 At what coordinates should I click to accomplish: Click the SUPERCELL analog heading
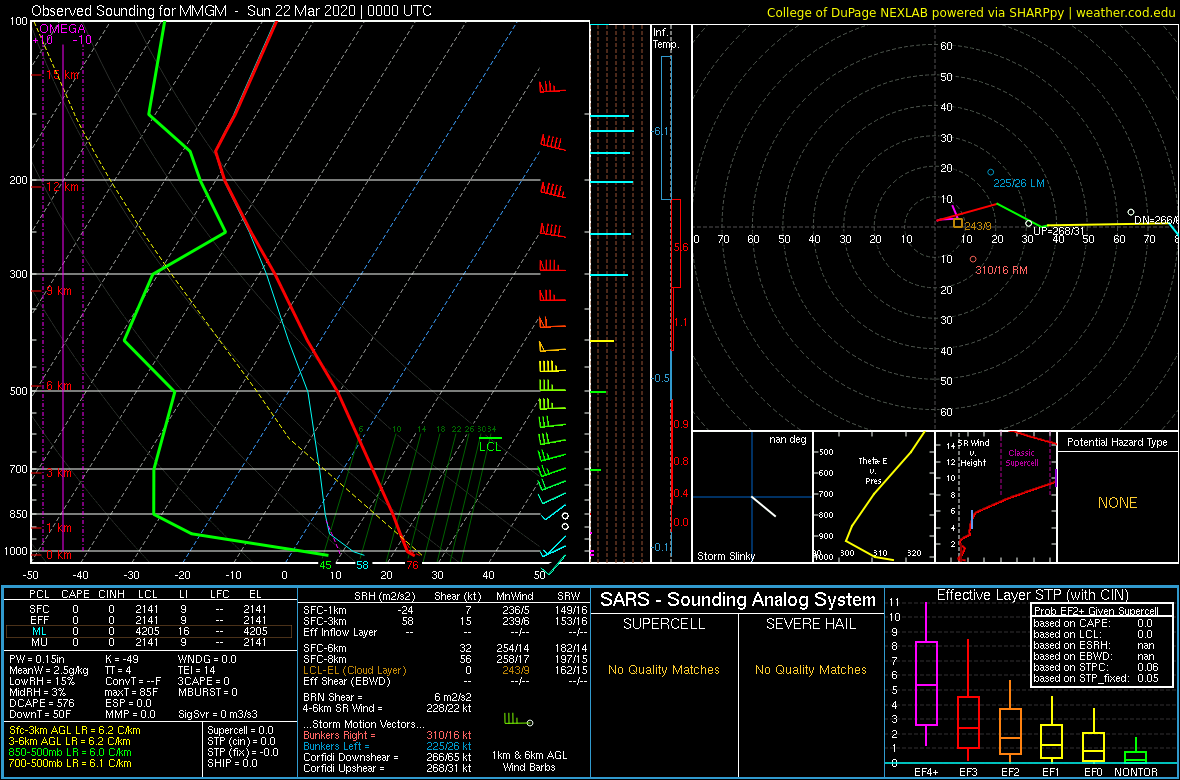[664, 624]
